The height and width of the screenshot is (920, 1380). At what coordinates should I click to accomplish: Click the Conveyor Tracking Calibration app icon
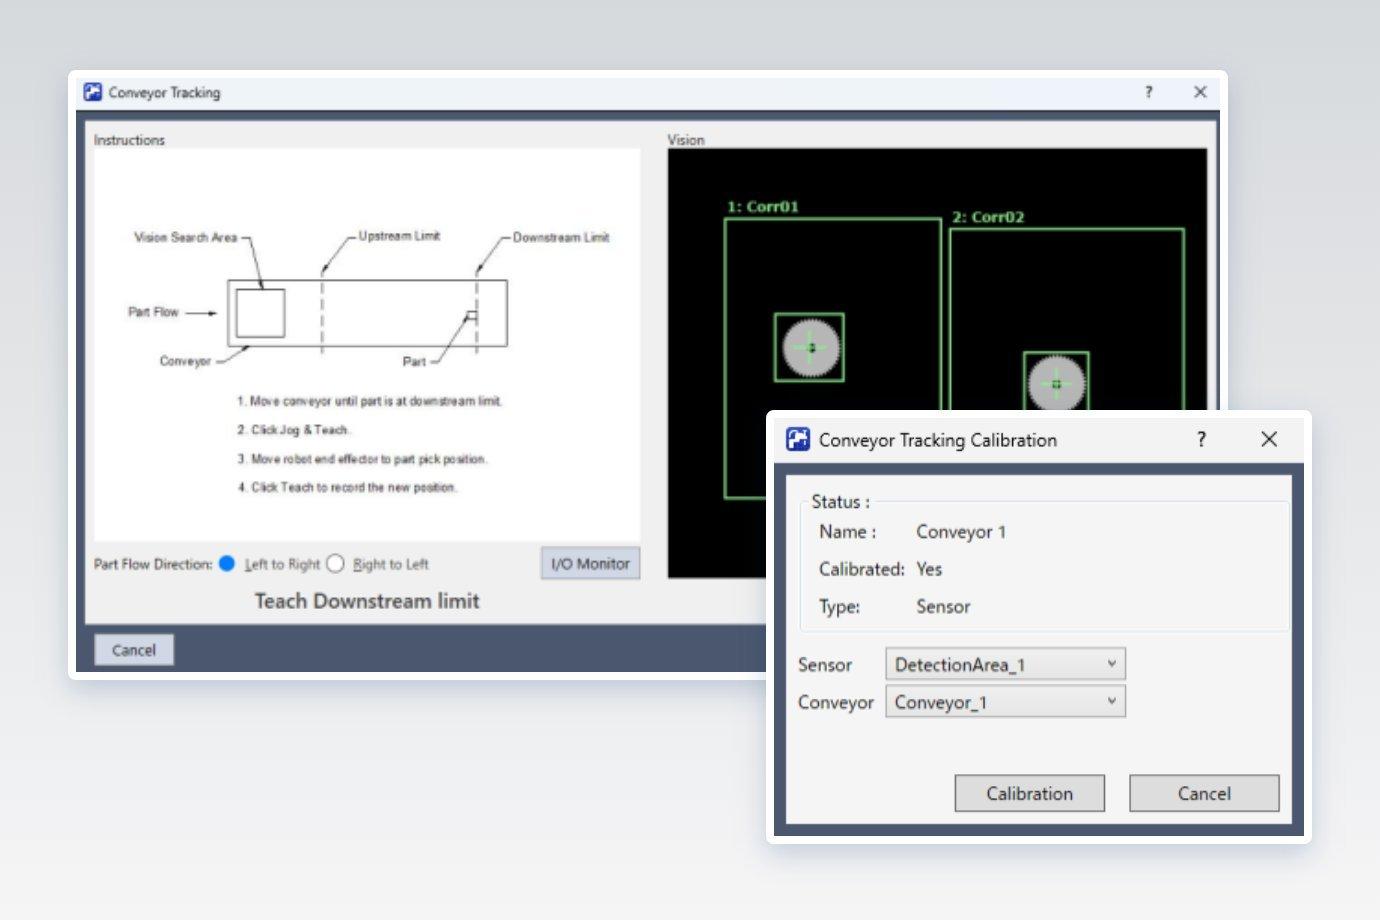798,439
